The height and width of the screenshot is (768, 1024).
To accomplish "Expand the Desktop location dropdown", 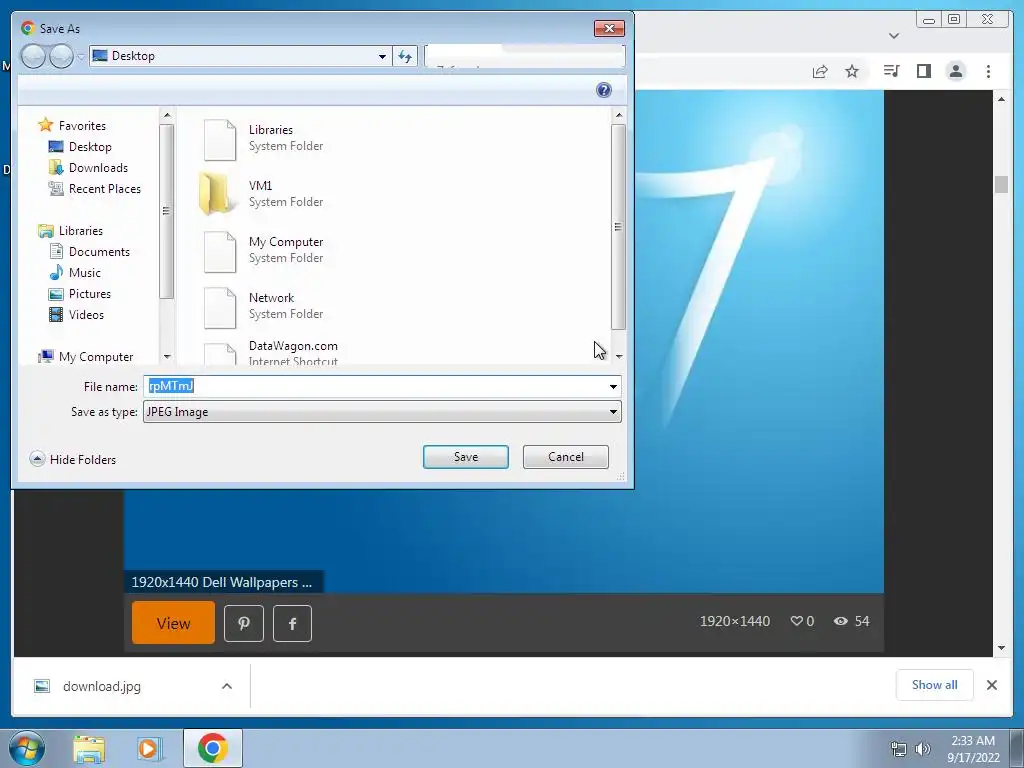I will click(x=382, y=56).
